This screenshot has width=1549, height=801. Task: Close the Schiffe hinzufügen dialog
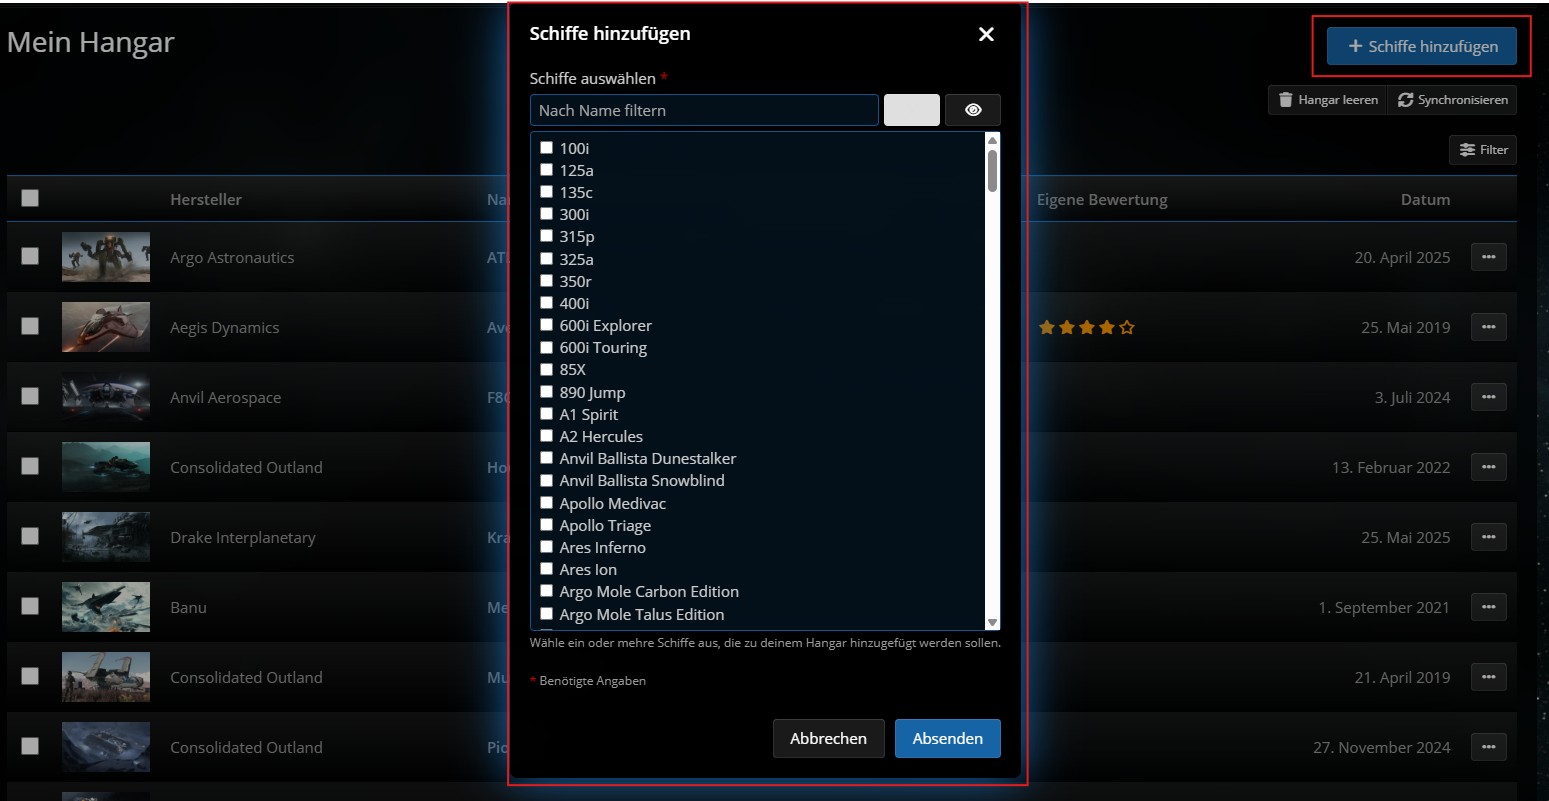986,34
